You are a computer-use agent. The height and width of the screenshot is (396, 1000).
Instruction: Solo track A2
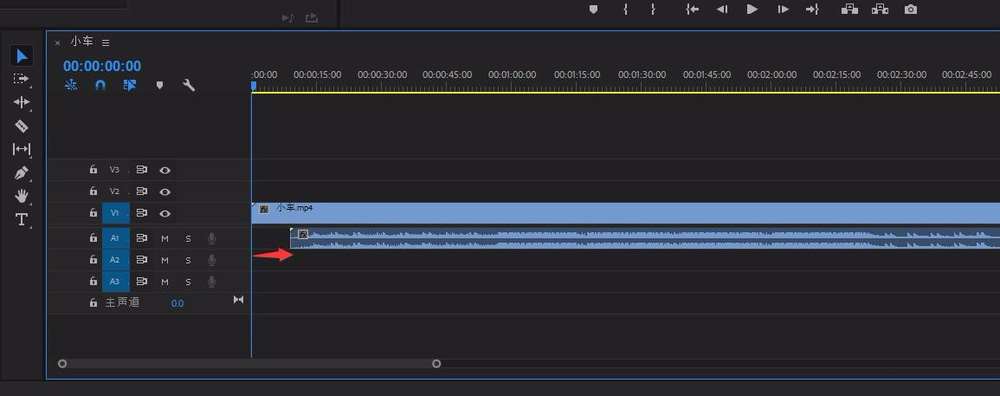188,261
